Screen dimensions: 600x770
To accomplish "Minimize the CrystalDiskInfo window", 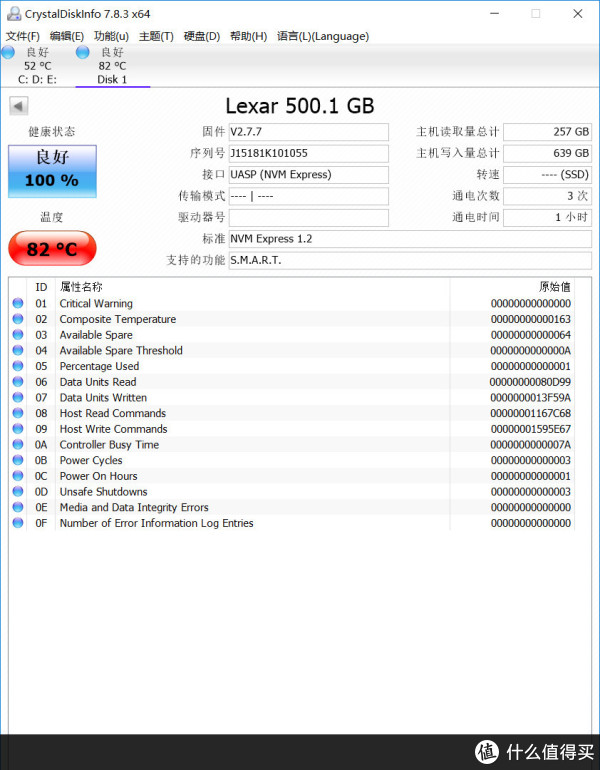I will 494,14.
